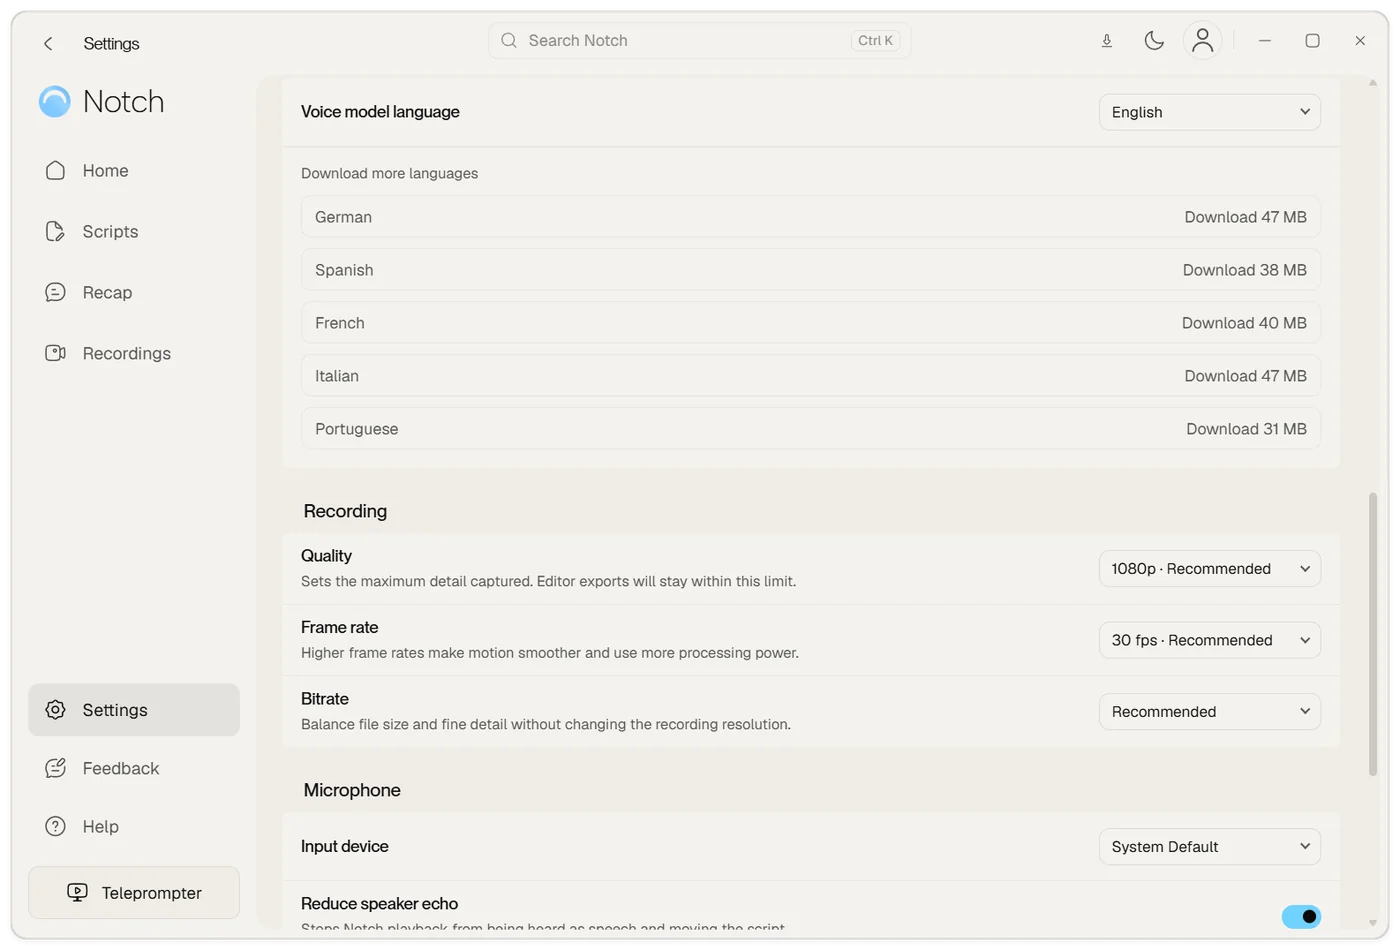Open the Input device System Default dropdown
1400x950 pixels.
coord(1209,846)
